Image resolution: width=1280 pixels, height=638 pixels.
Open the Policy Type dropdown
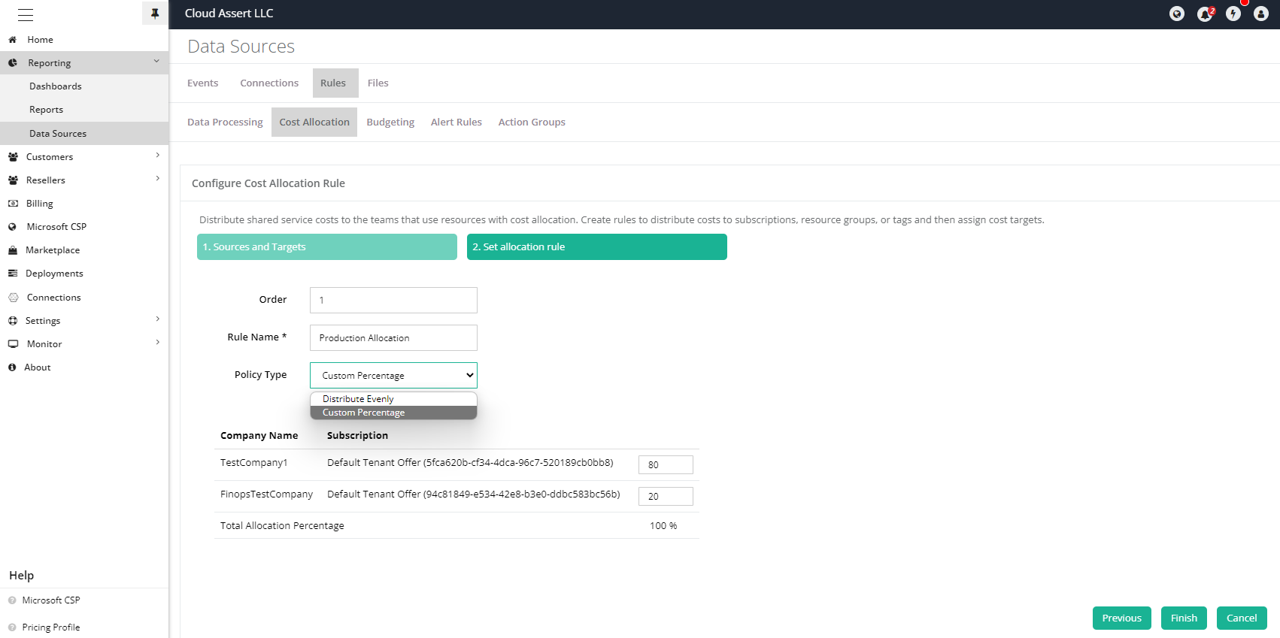tap(394, 375)
